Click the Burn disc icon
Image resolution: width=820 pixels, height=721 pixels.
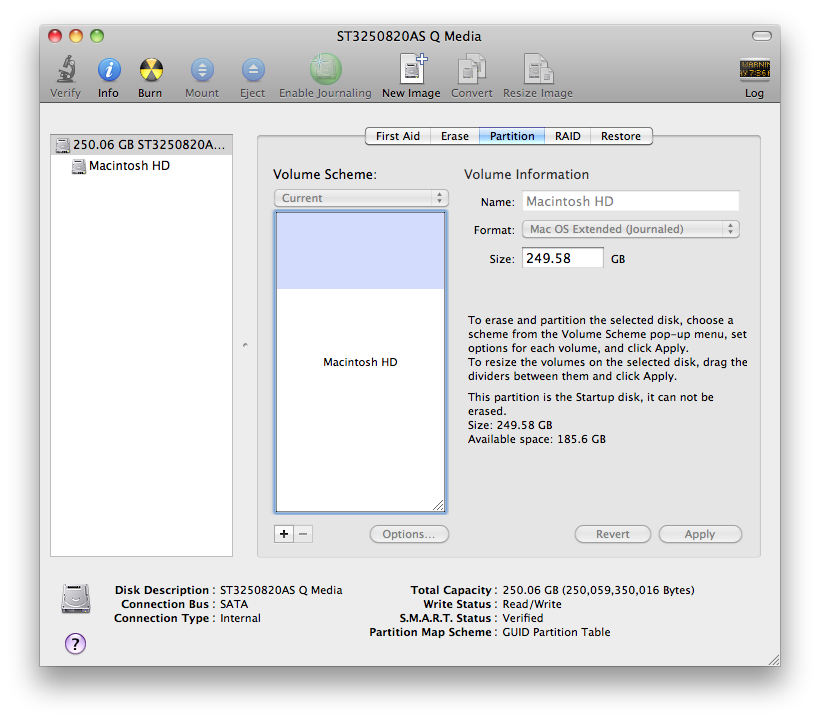coord(151,70)
